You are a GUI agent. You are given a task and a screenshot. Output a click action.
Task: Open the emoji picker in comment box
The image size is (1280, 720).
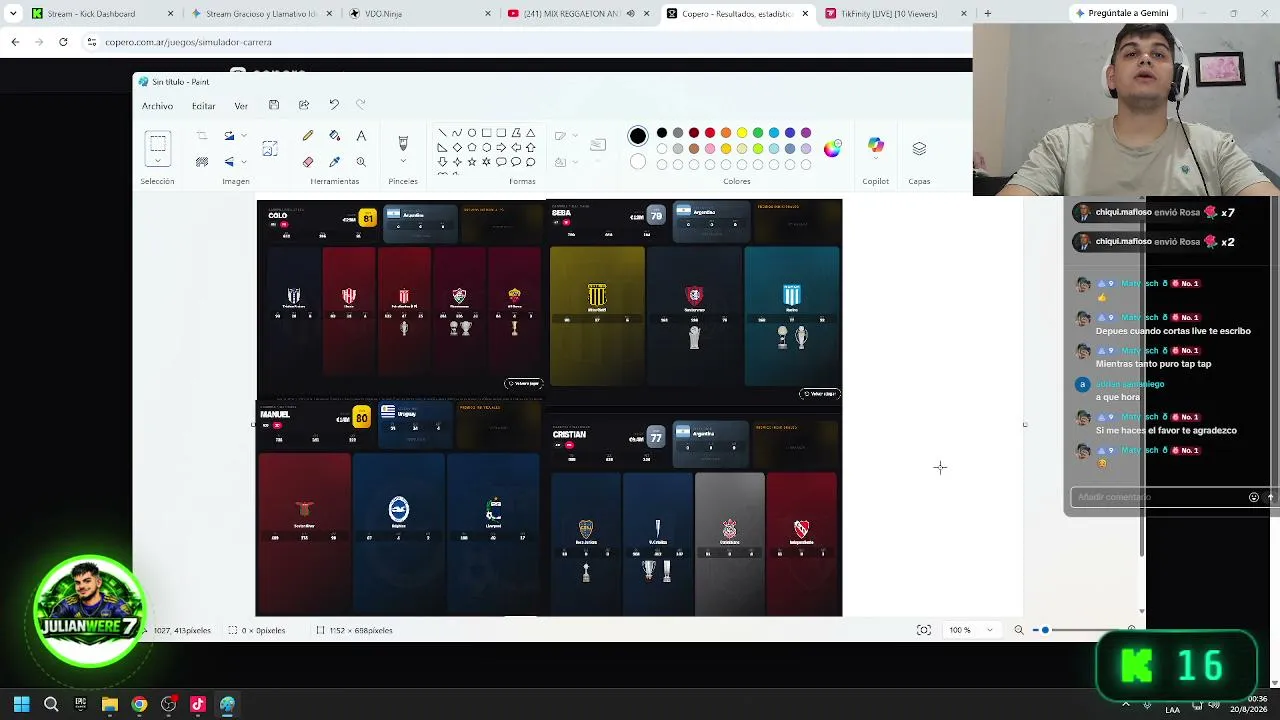(x=1254, y=497)
